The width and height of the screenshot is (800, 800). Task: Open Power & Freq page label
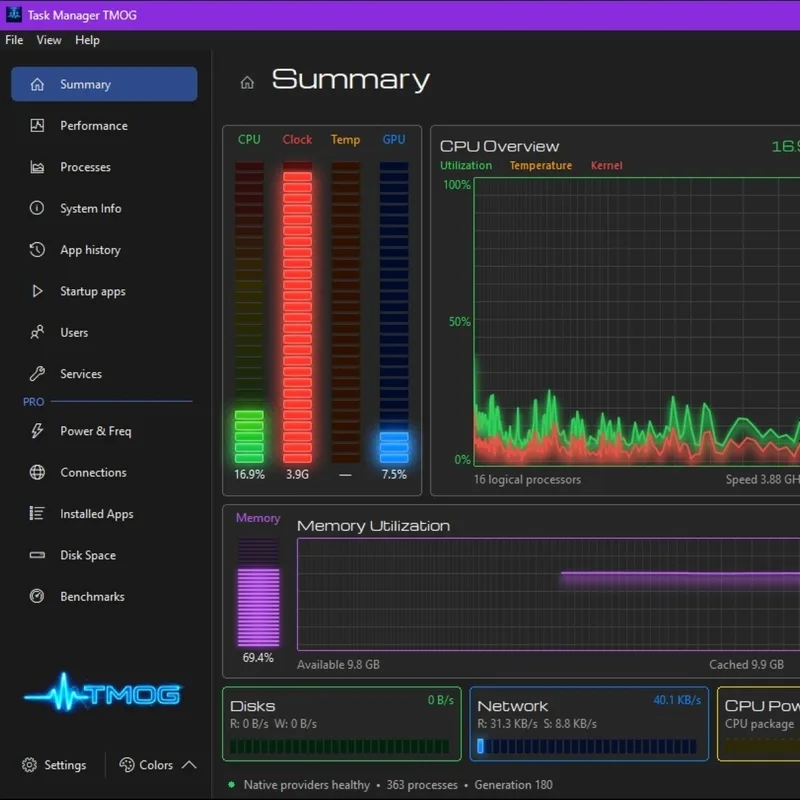tap(96, 431)
